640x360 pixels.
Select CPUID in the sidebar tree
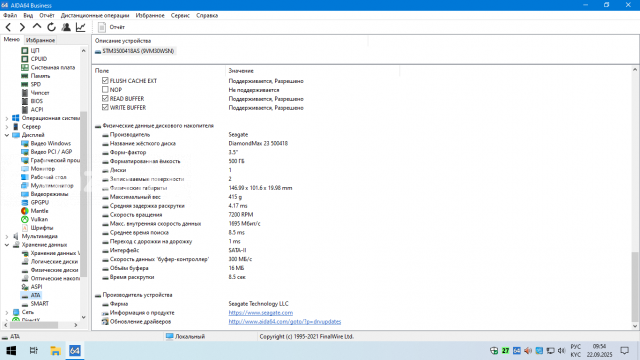point(39,59)
